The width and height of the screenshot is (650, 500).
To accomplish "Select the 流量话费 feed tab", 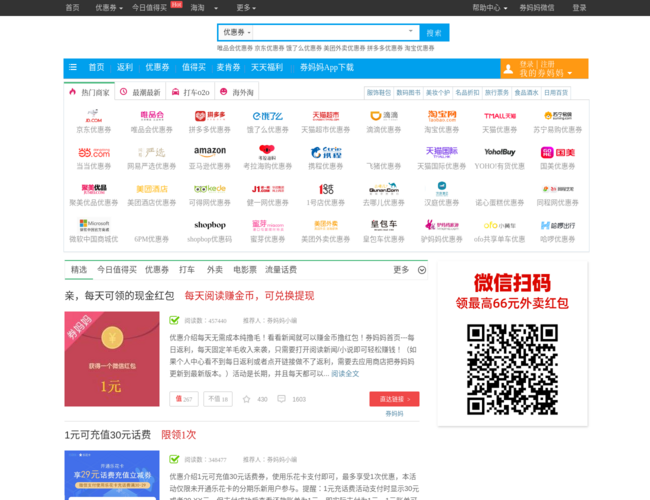I will tap(281, 270).
